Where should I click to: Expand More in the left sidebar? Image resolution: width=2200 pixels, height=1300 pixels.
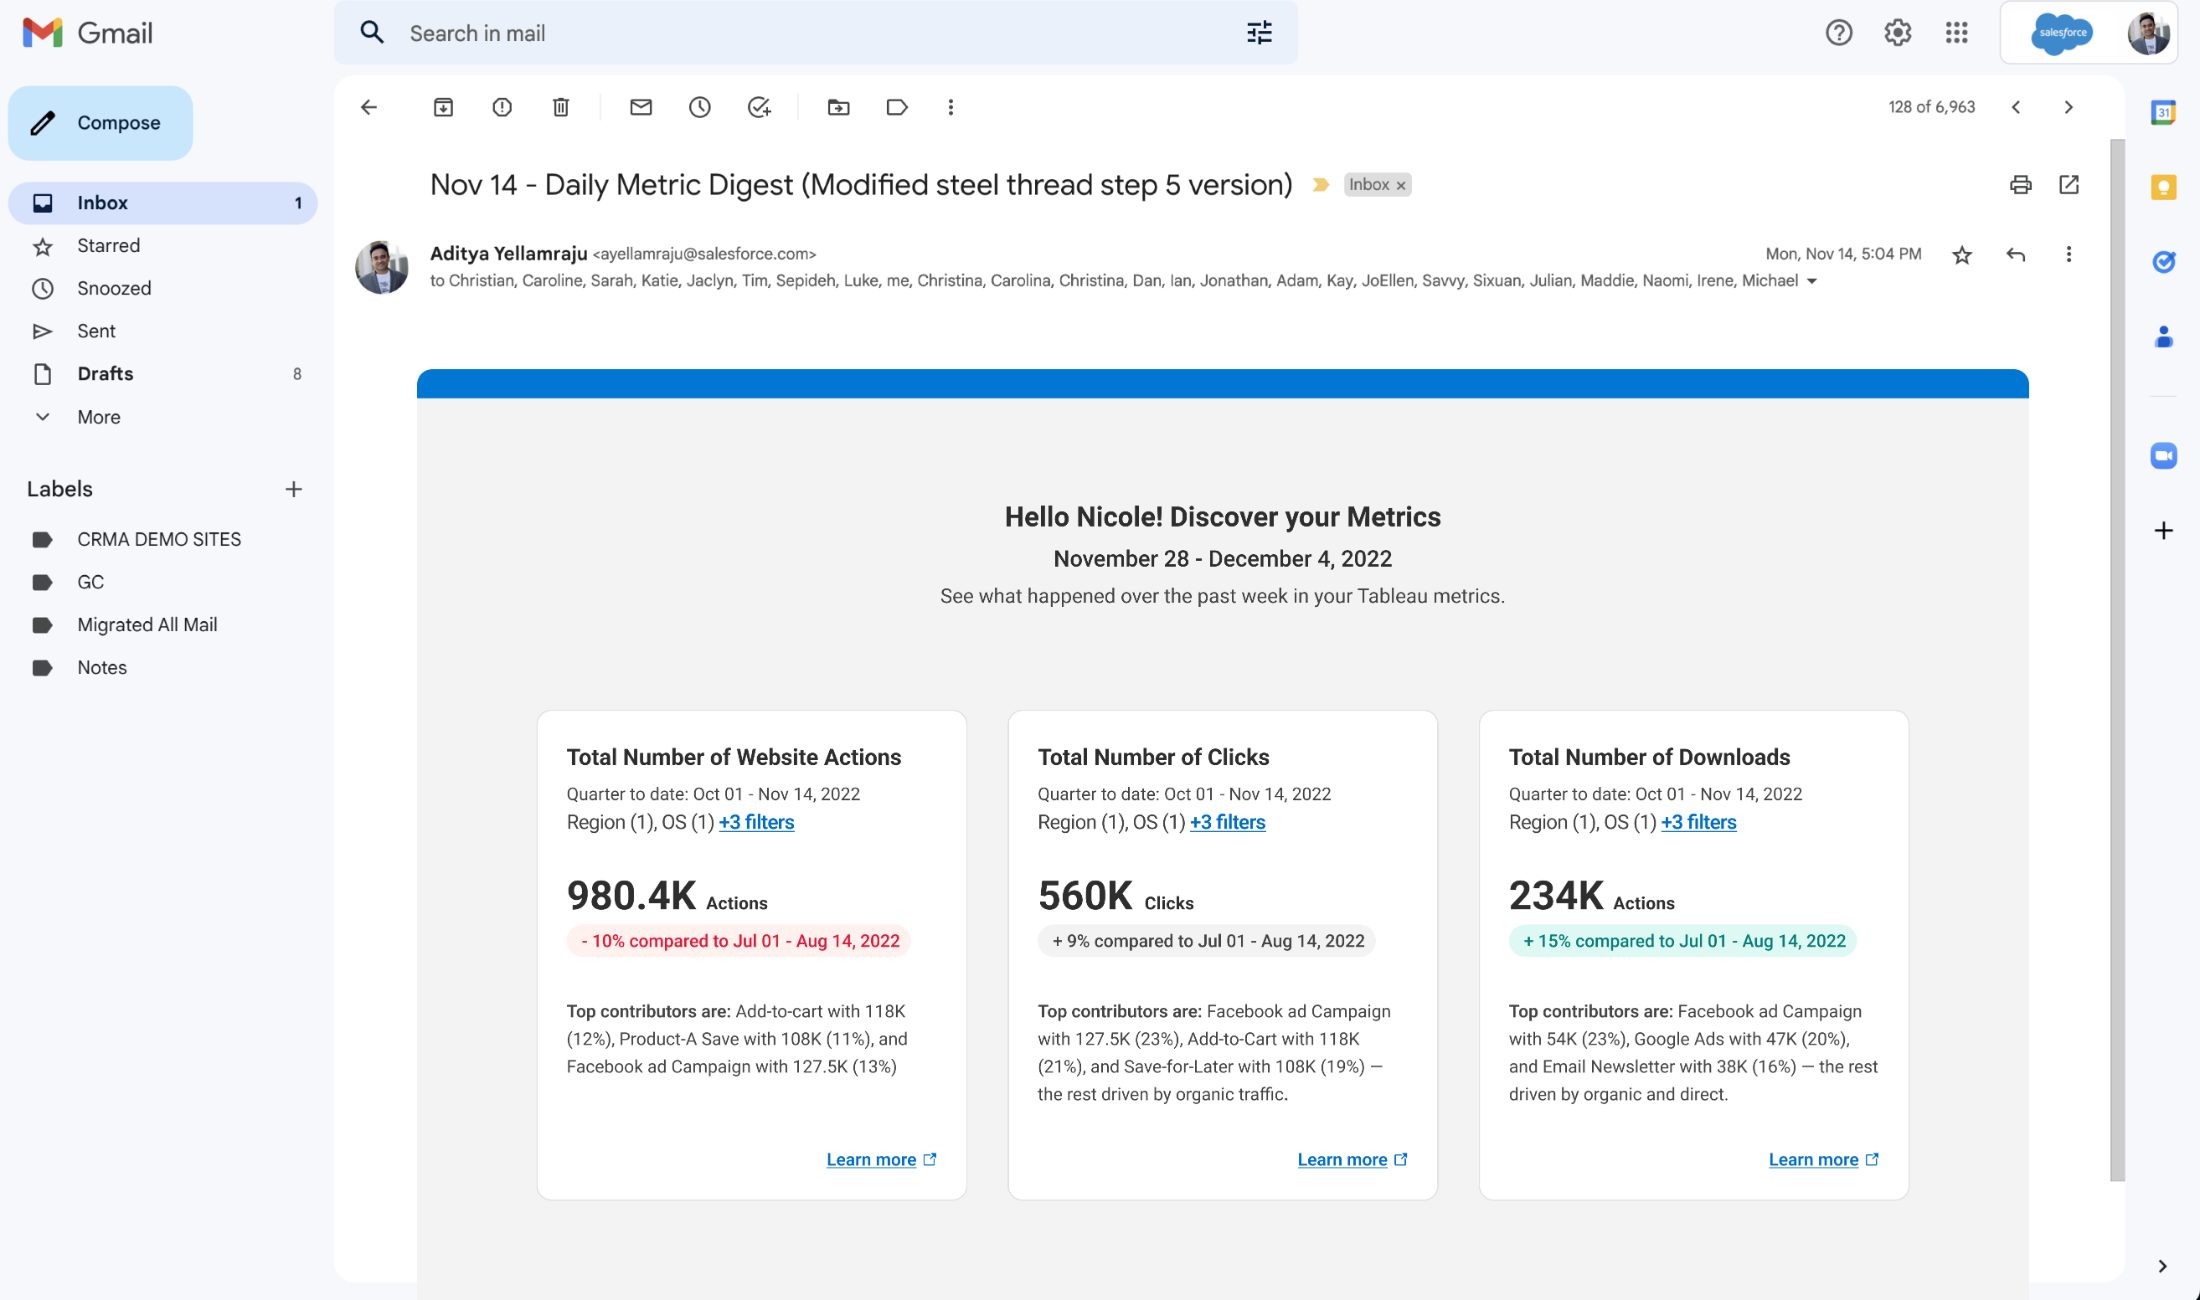click(x=99, y=417)
